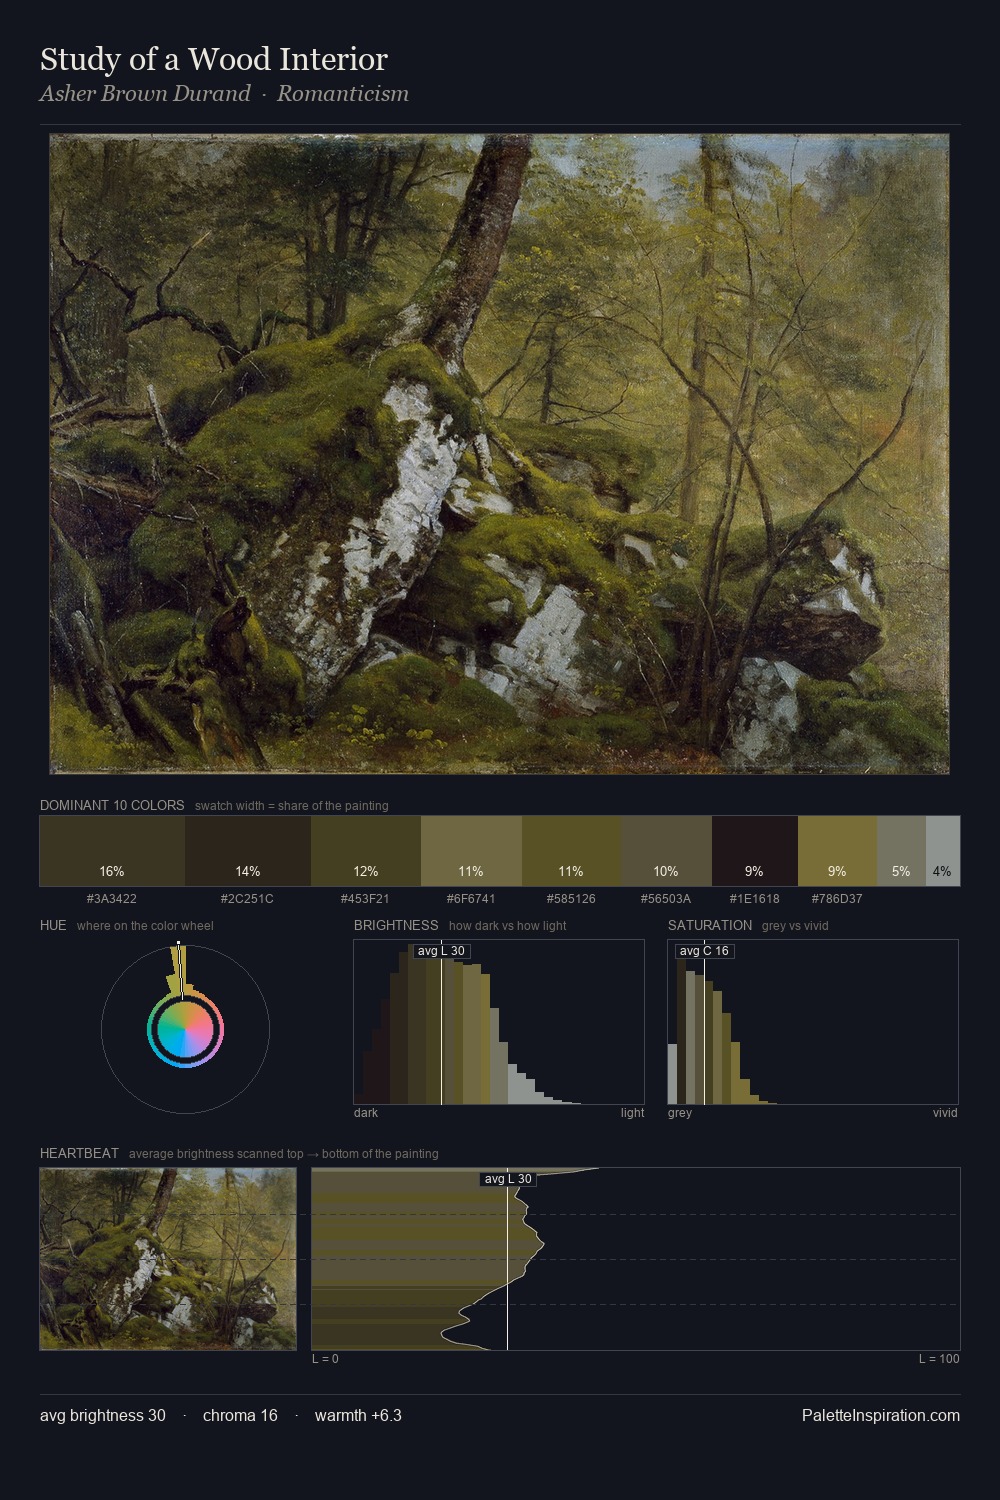
Task: Click the hex code #2C251C
Action: coord(247,898)
